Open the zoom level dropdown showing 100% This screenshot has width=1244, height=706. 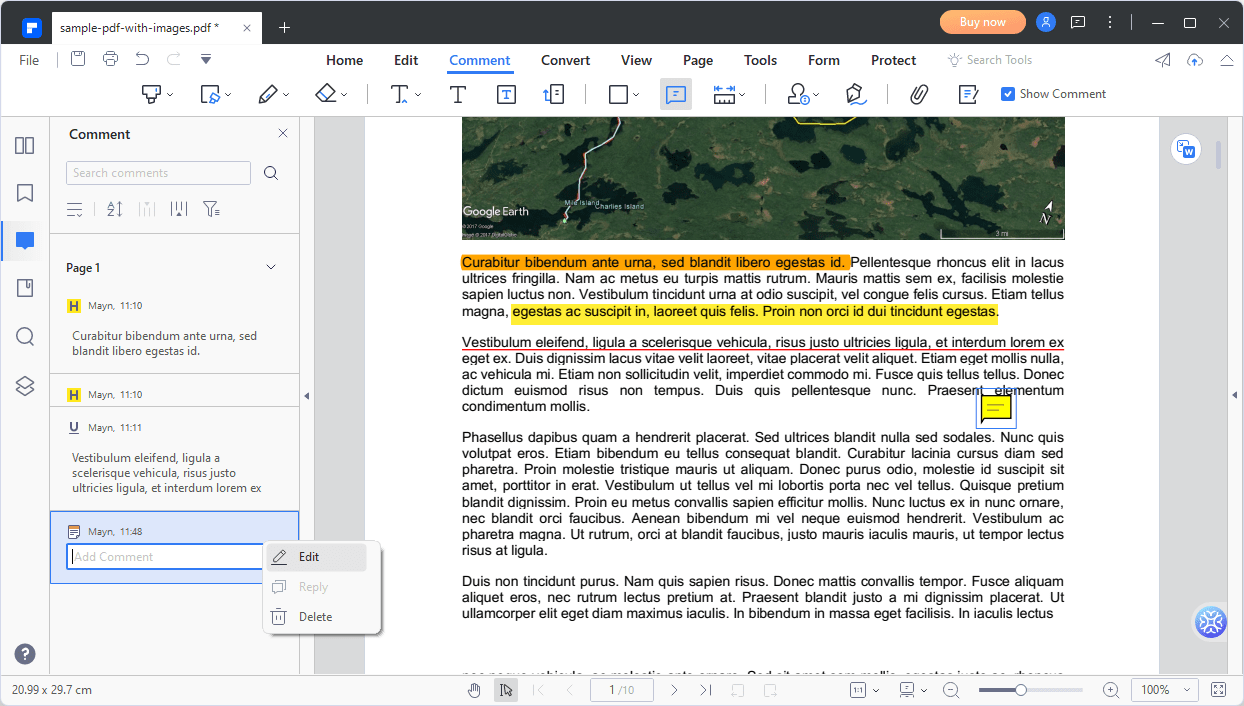pos(1164,689)
